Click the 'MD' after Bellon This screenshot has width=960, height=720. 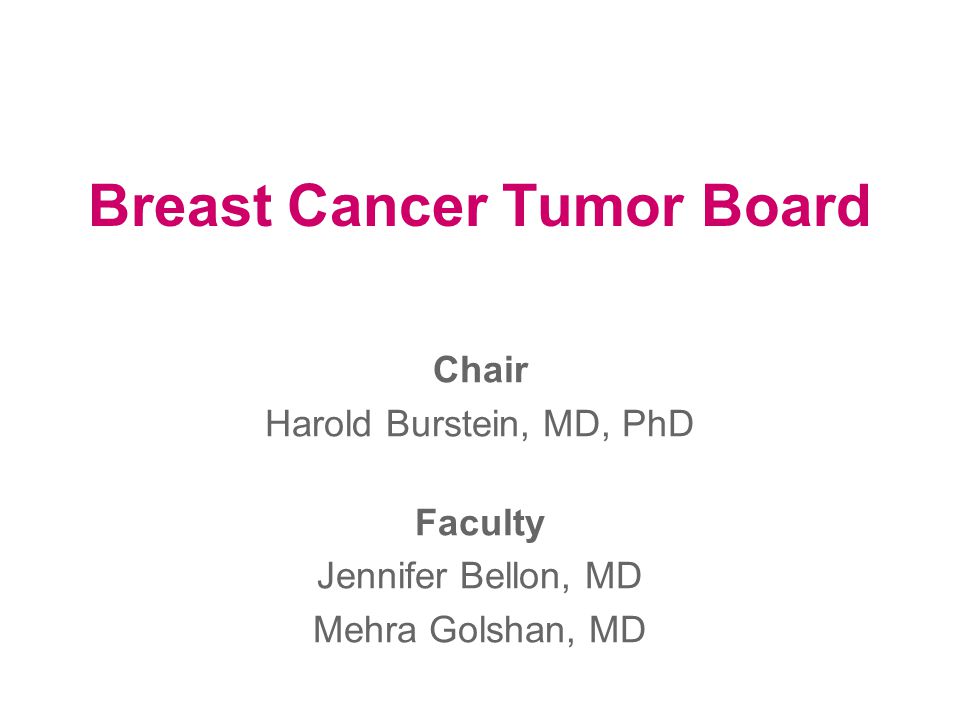coord(613,576)
